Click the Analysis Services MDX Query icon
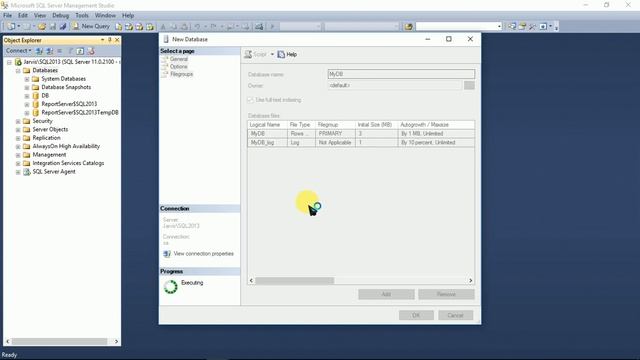The height and width of the screenshot is (360, 640). [129, 27]
